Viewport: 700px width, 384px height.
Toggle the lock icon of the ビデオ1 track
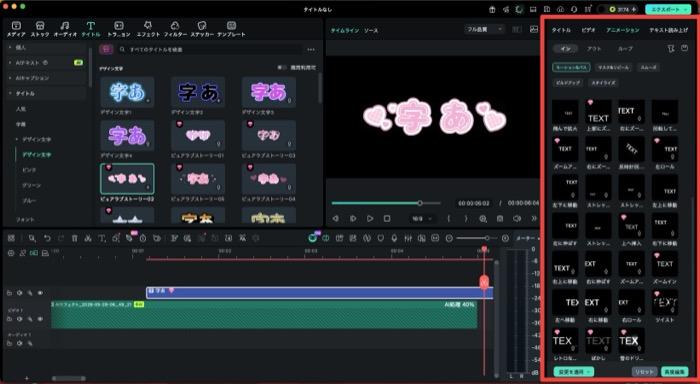(9, 319)
